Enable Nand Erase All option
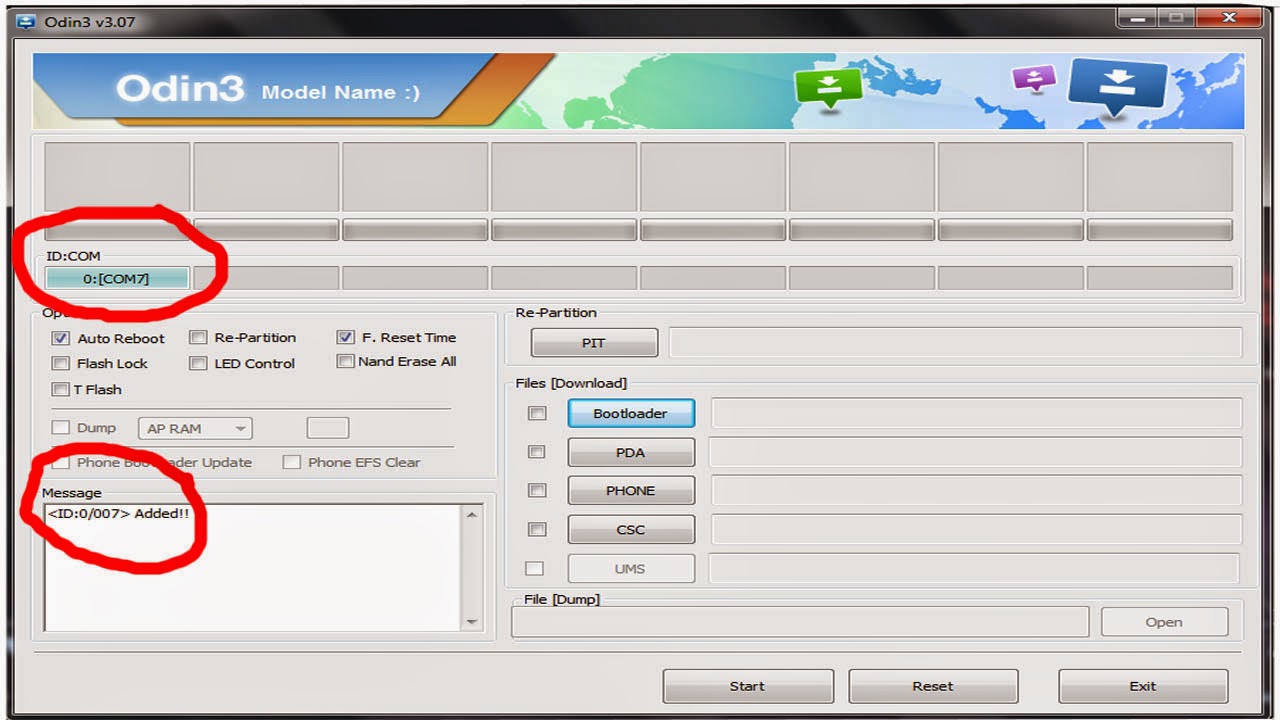The width and height of the screenshot is (1280, 720). tap(346, 361)
